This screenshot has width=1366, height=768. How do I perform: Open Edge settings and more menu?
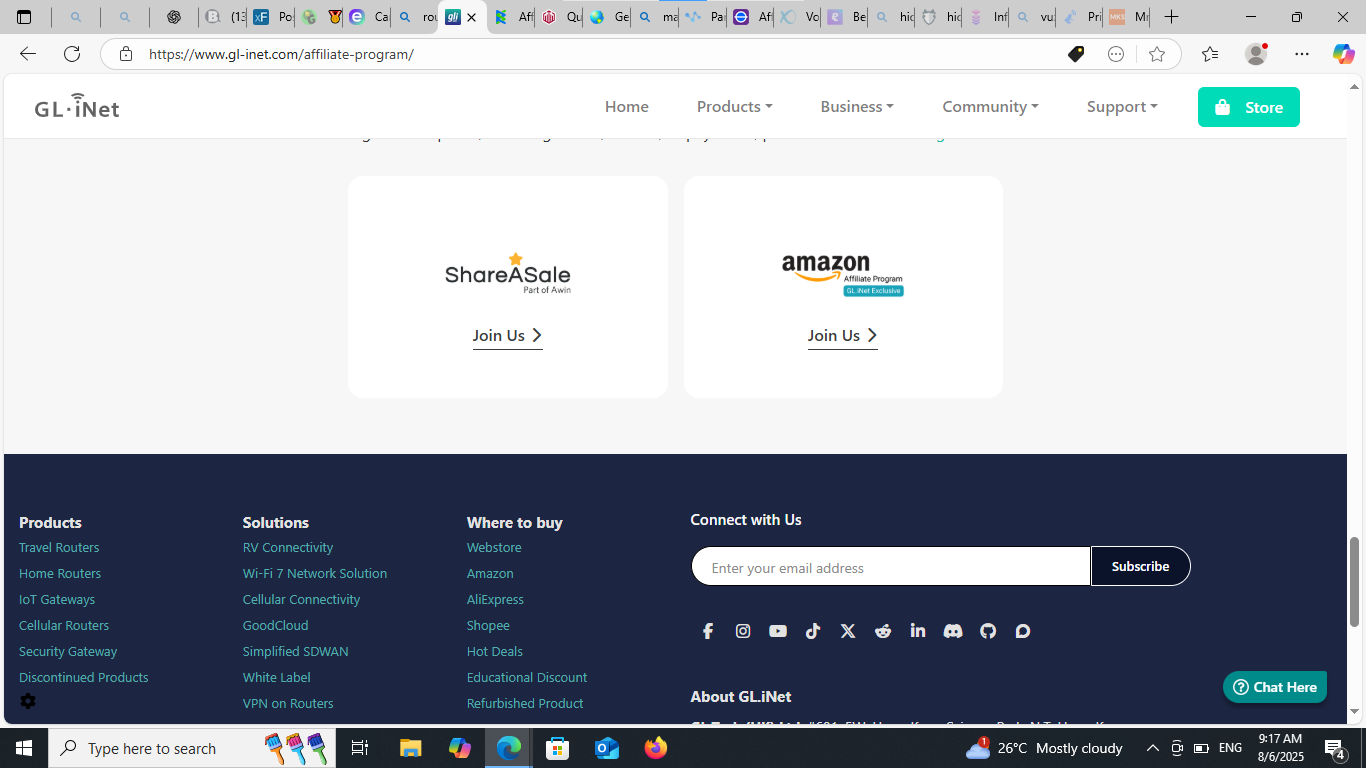(1302, 54)
